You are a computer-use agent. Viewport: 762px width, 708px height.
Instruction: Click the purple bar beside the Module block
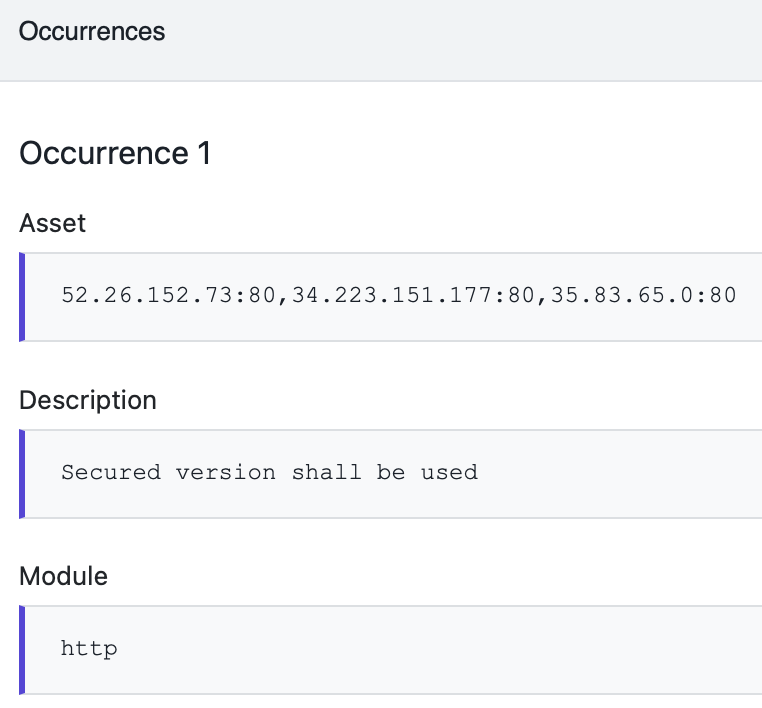tap(22, 650)
